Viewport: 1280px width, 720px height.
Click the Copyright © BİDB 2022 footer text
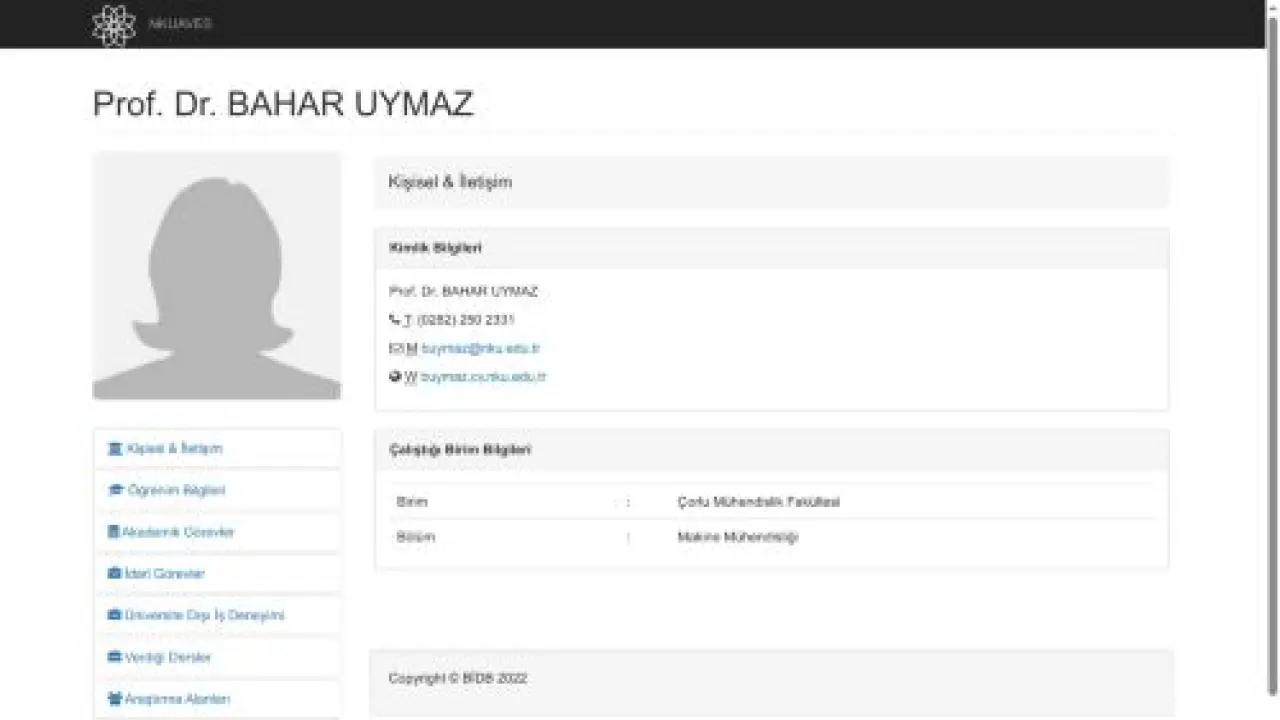pyautogui.click(x=458, y=678)
